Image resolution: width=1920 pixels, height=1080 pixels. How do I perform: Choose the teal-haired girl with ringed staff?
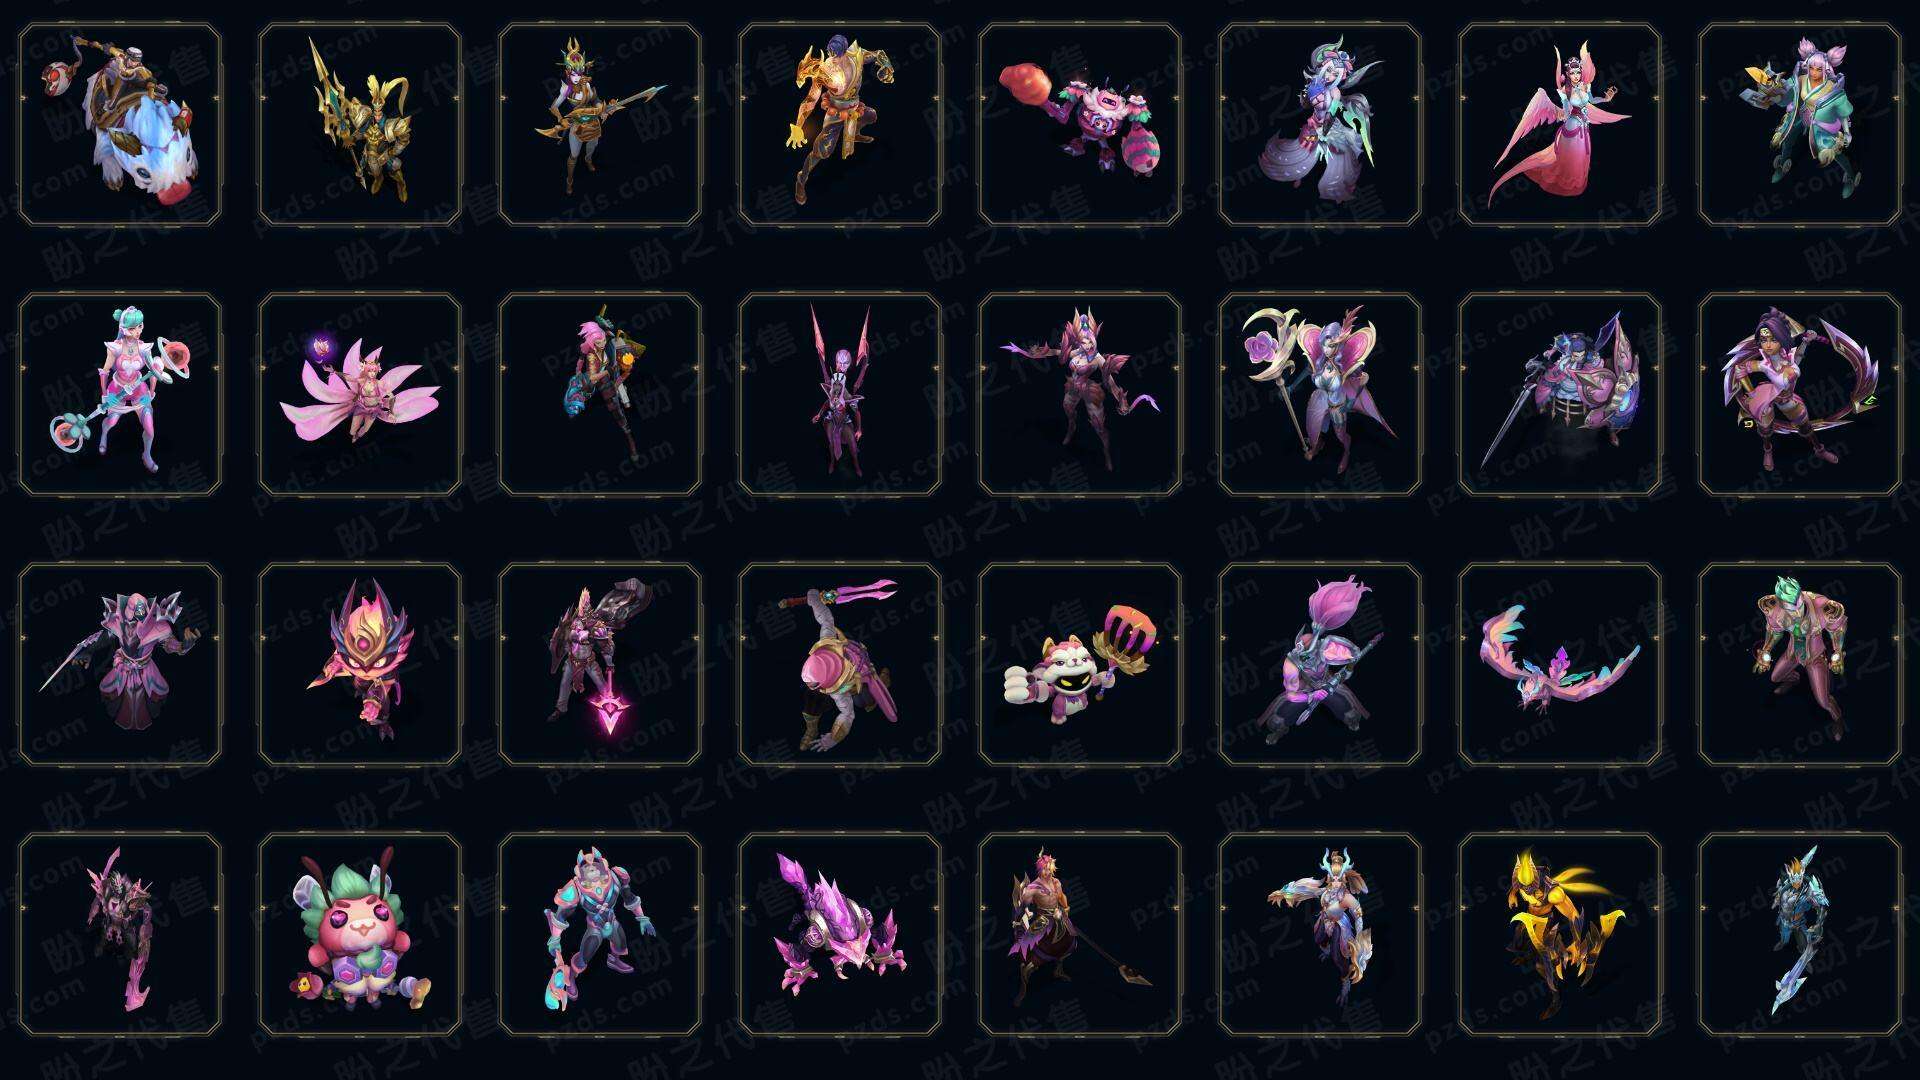pos(120,394)
